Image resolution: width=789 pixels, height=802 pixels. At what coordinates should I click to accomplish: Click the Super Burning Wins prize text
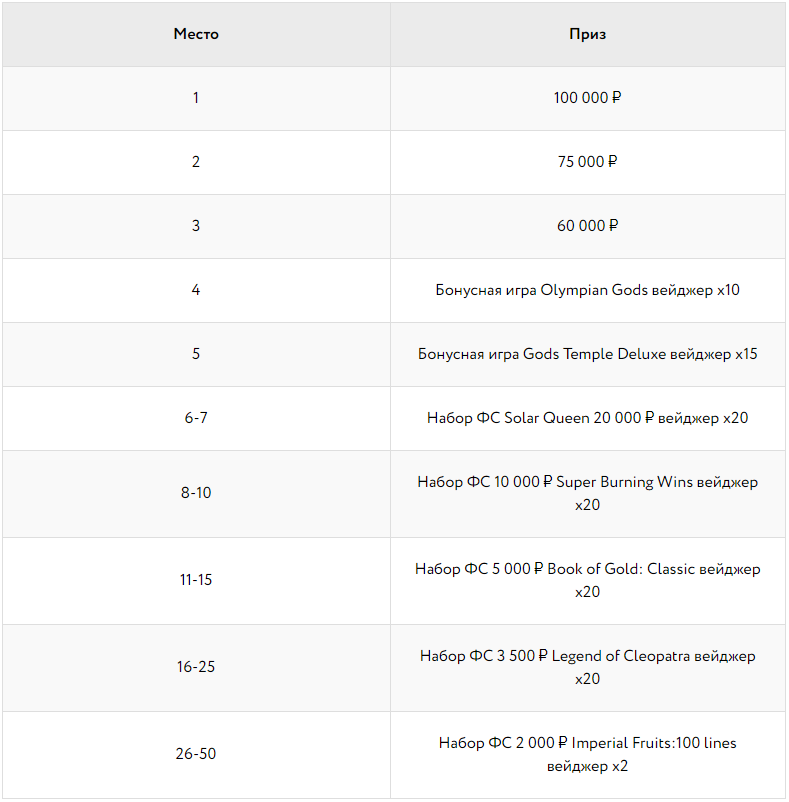click(x=588, y=493)
